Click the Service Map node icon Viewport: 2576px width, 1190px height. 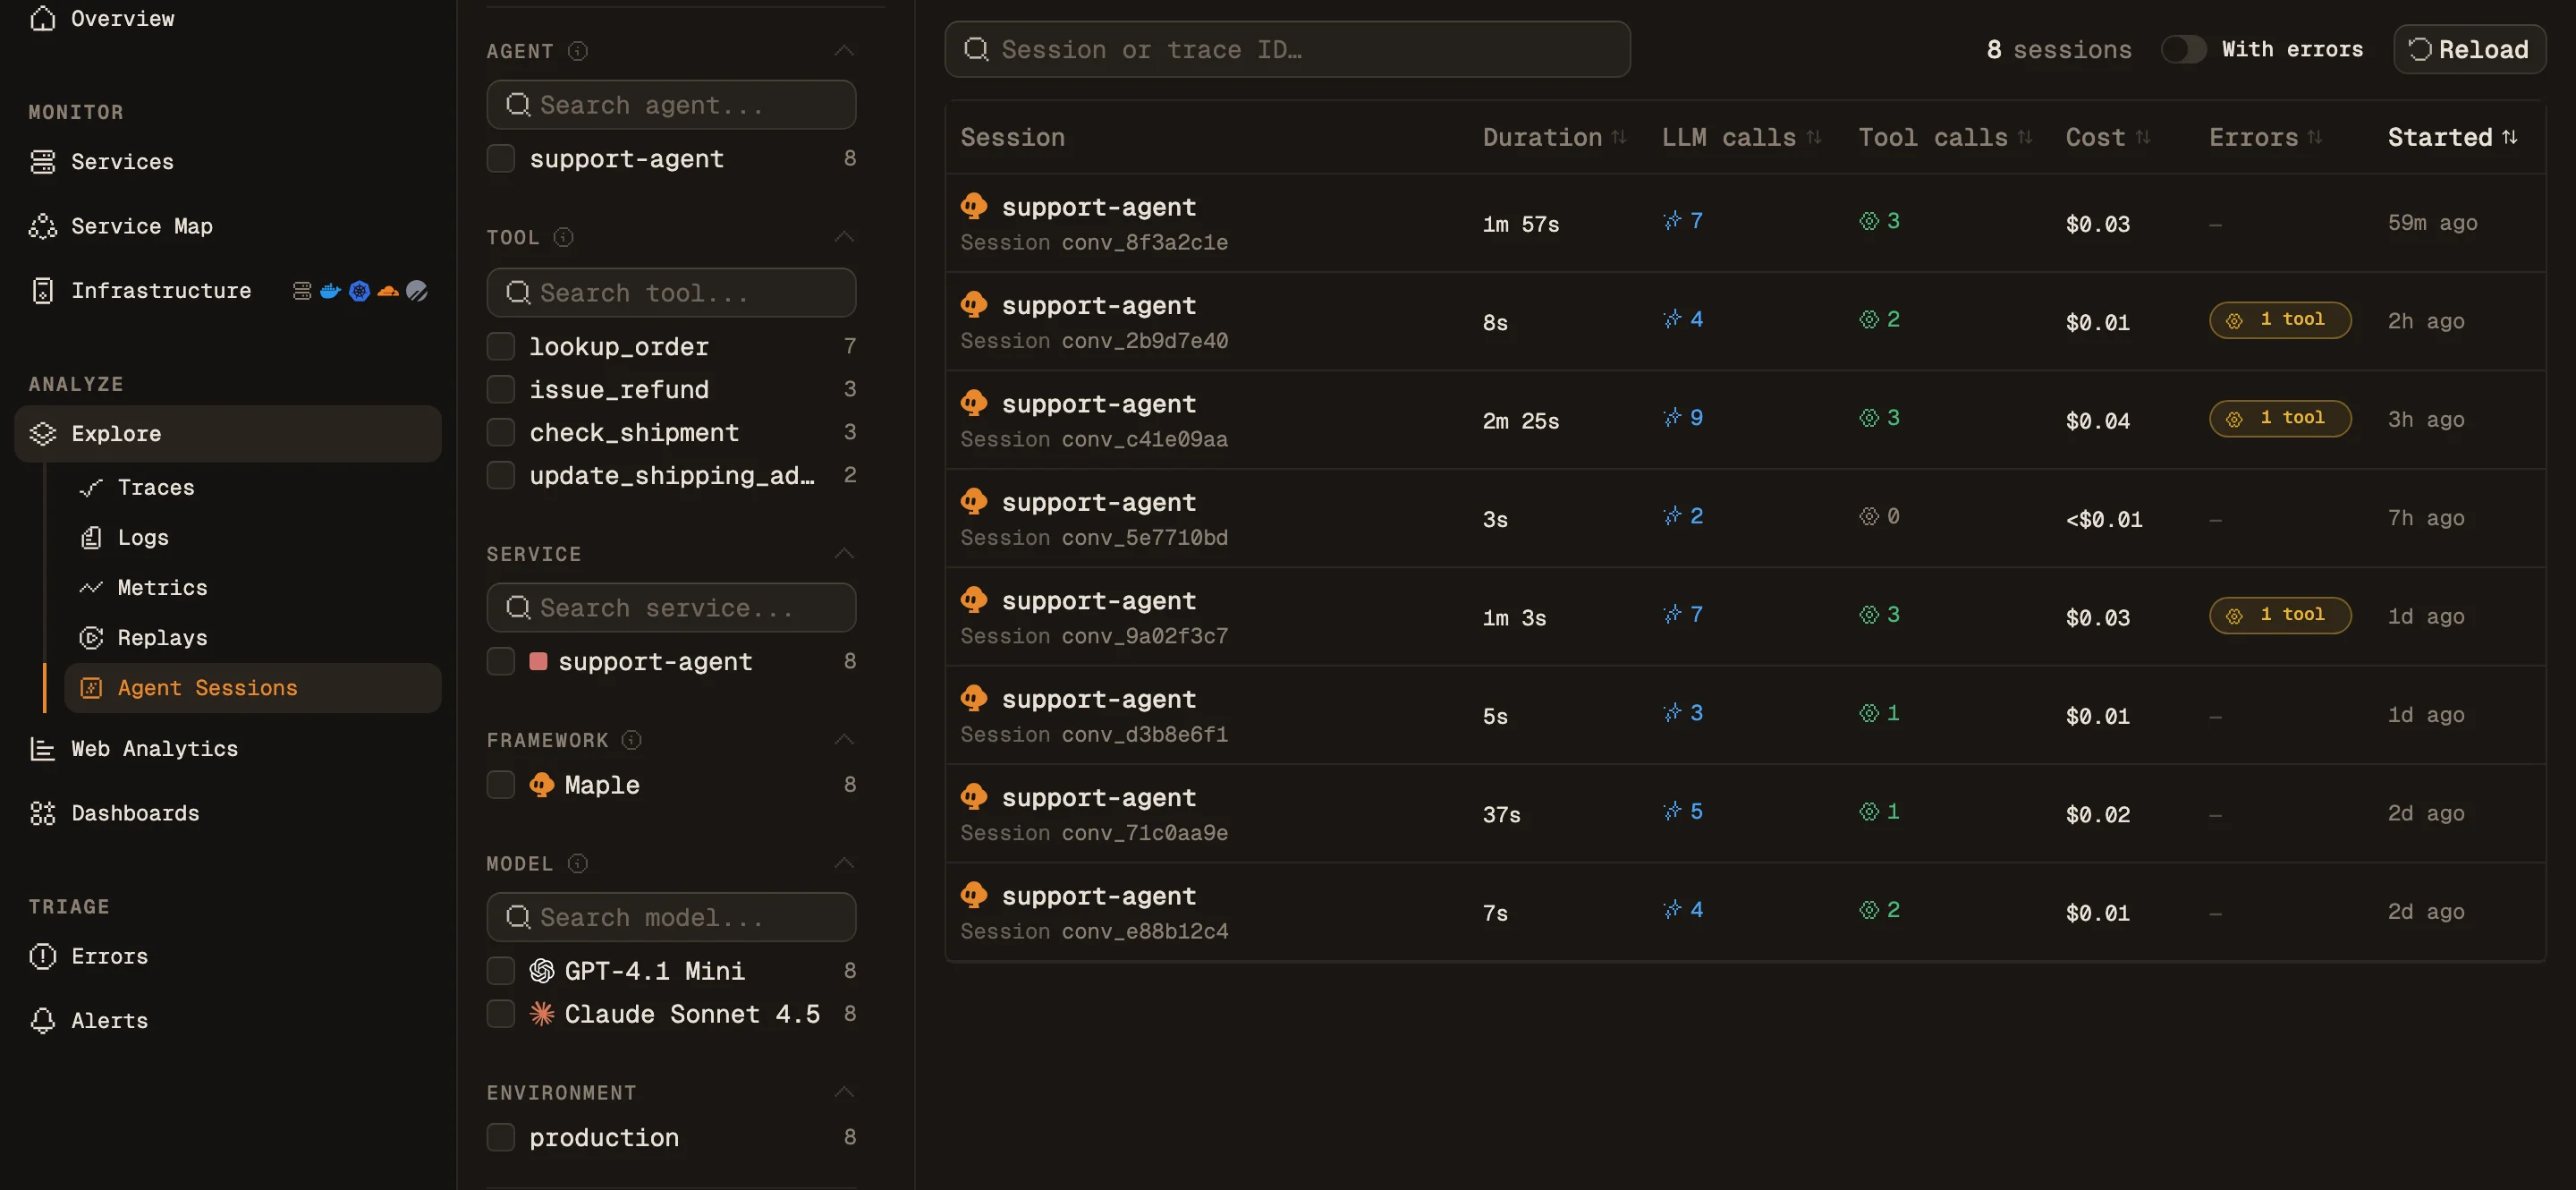click(x=42, y=226)
